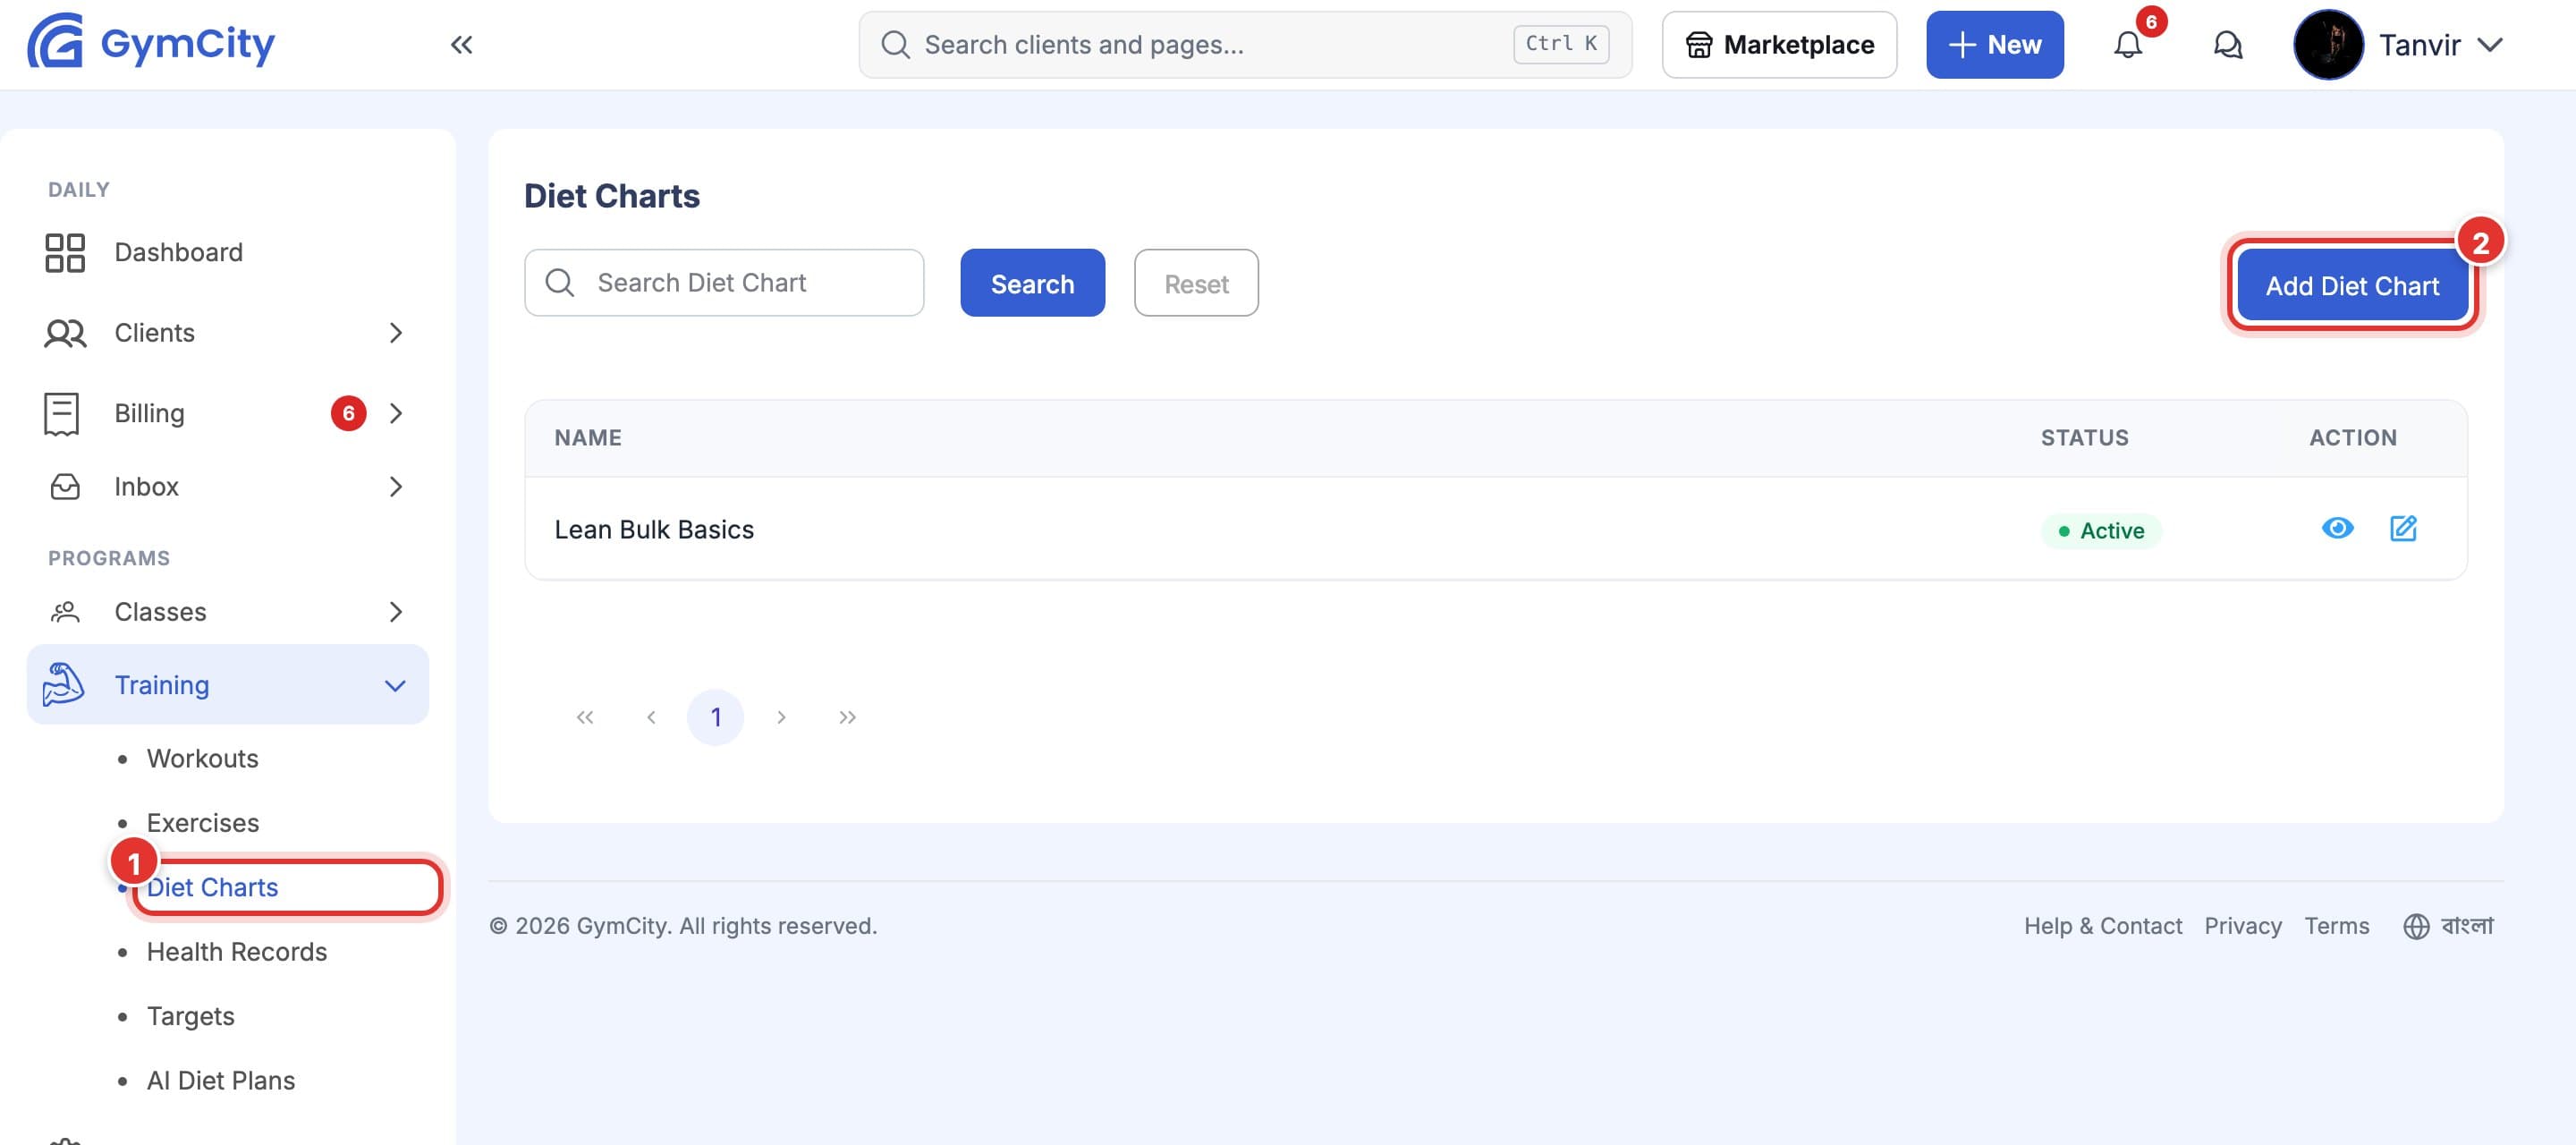Click into Search Diet Chart field

[x=724, y=283]
